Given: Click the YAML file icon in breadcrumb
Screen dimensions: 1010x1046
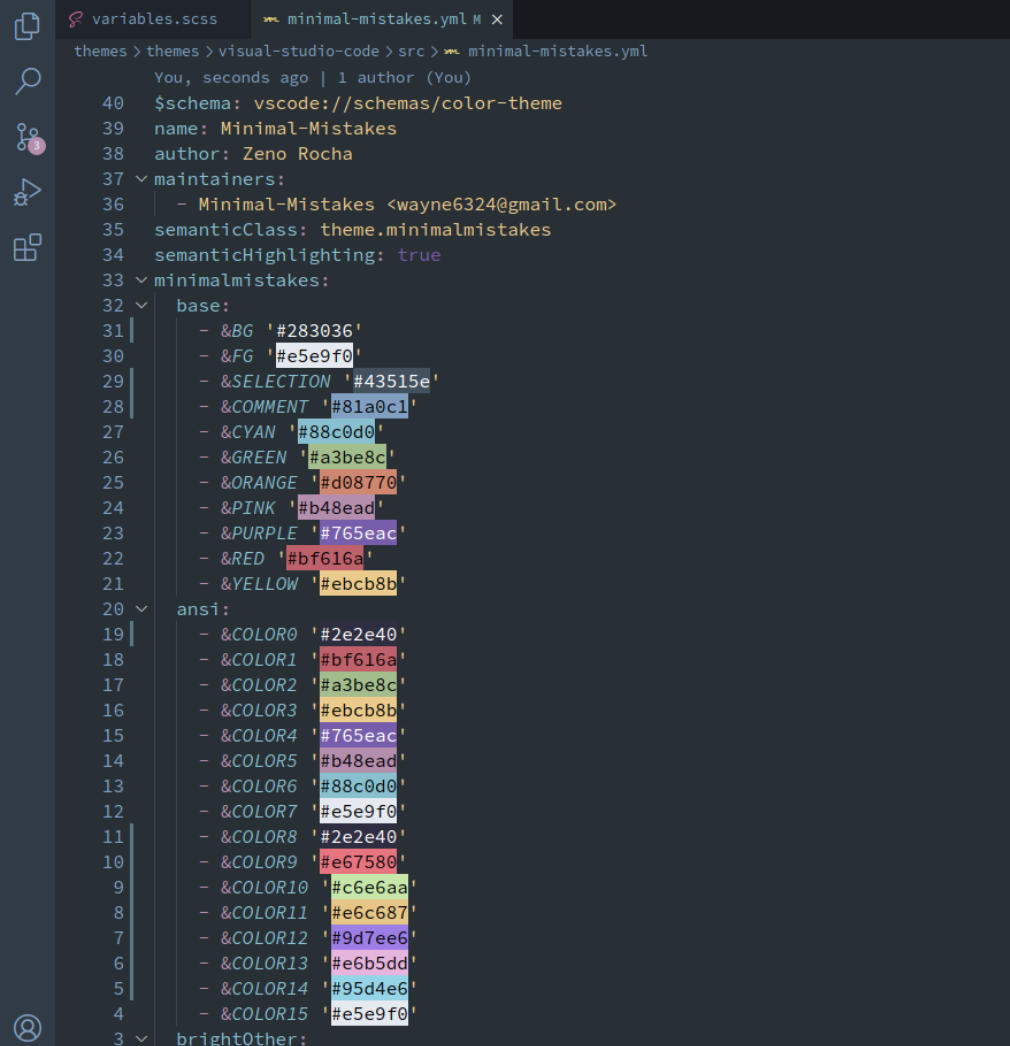Looking at the screenshot, I should pyautogui.click(x=452, y=51).
